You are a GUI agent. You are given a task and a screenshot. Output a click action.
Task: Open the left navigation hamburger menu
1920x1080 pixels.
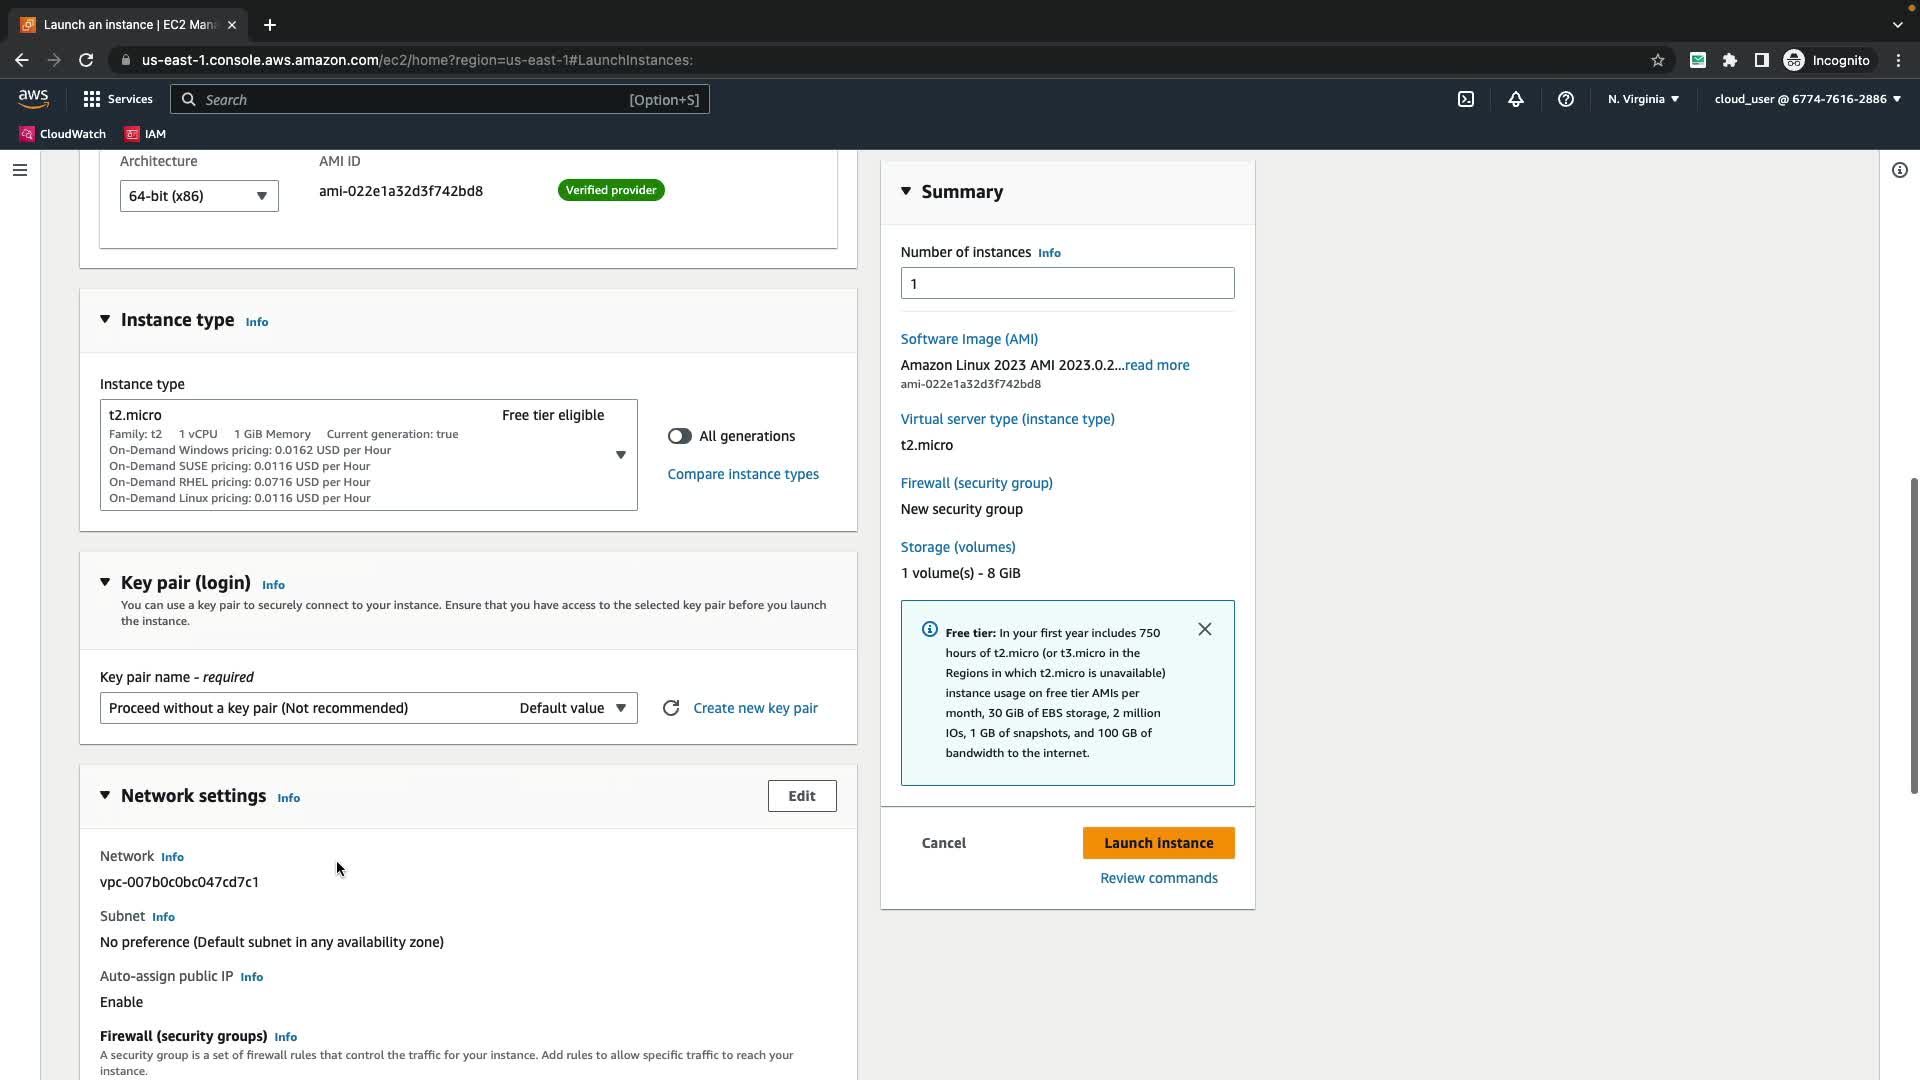click(19, 170)
